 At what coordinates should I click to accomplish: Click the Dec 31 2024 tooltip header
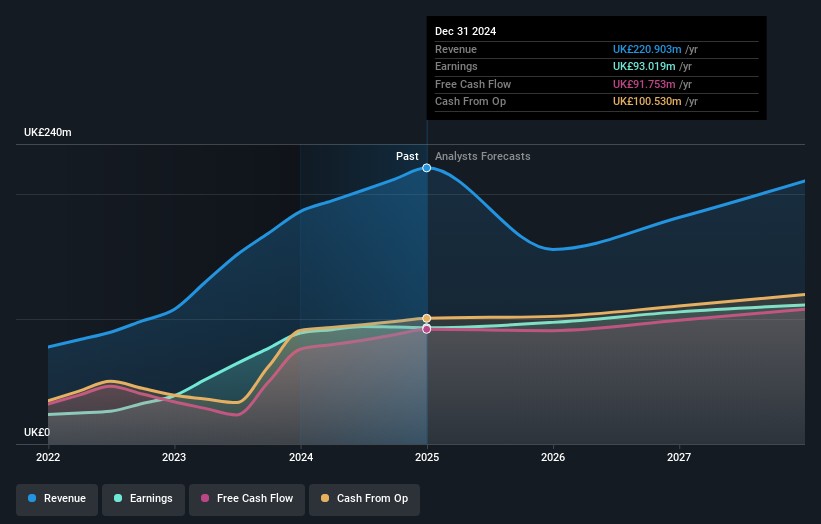tap(465, 31)
